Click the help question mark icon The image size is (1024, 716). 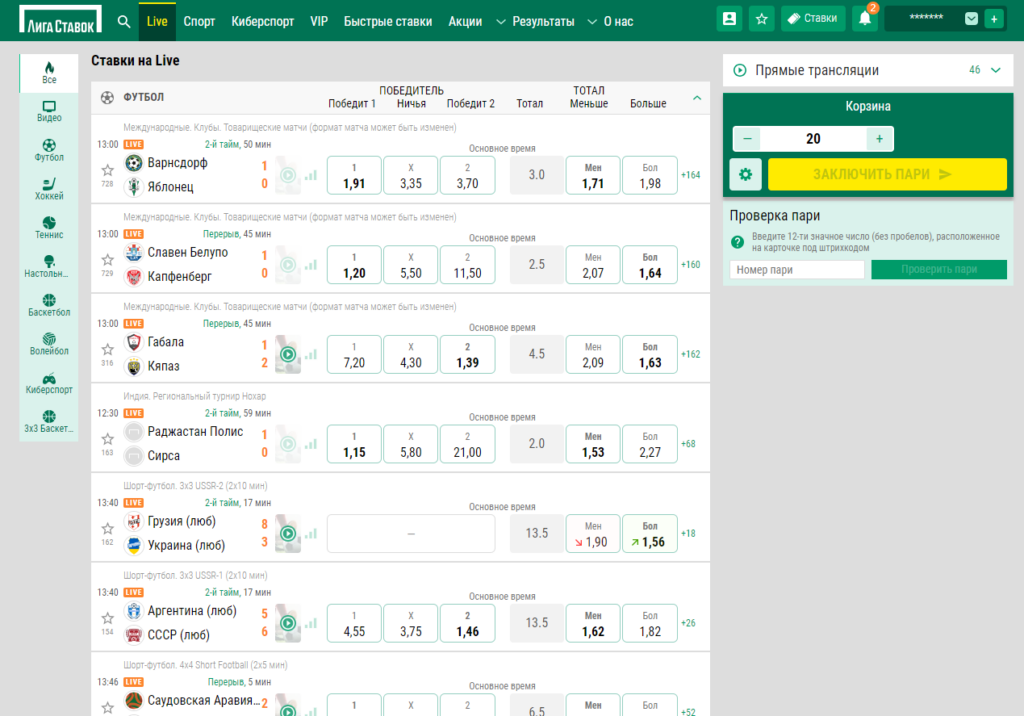pos(737,242)
